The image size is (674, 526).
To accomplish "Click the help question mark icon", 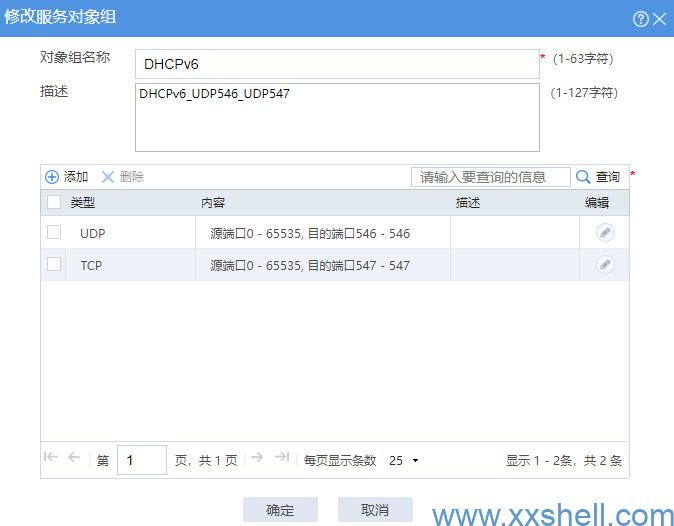I will pos(641,19).
